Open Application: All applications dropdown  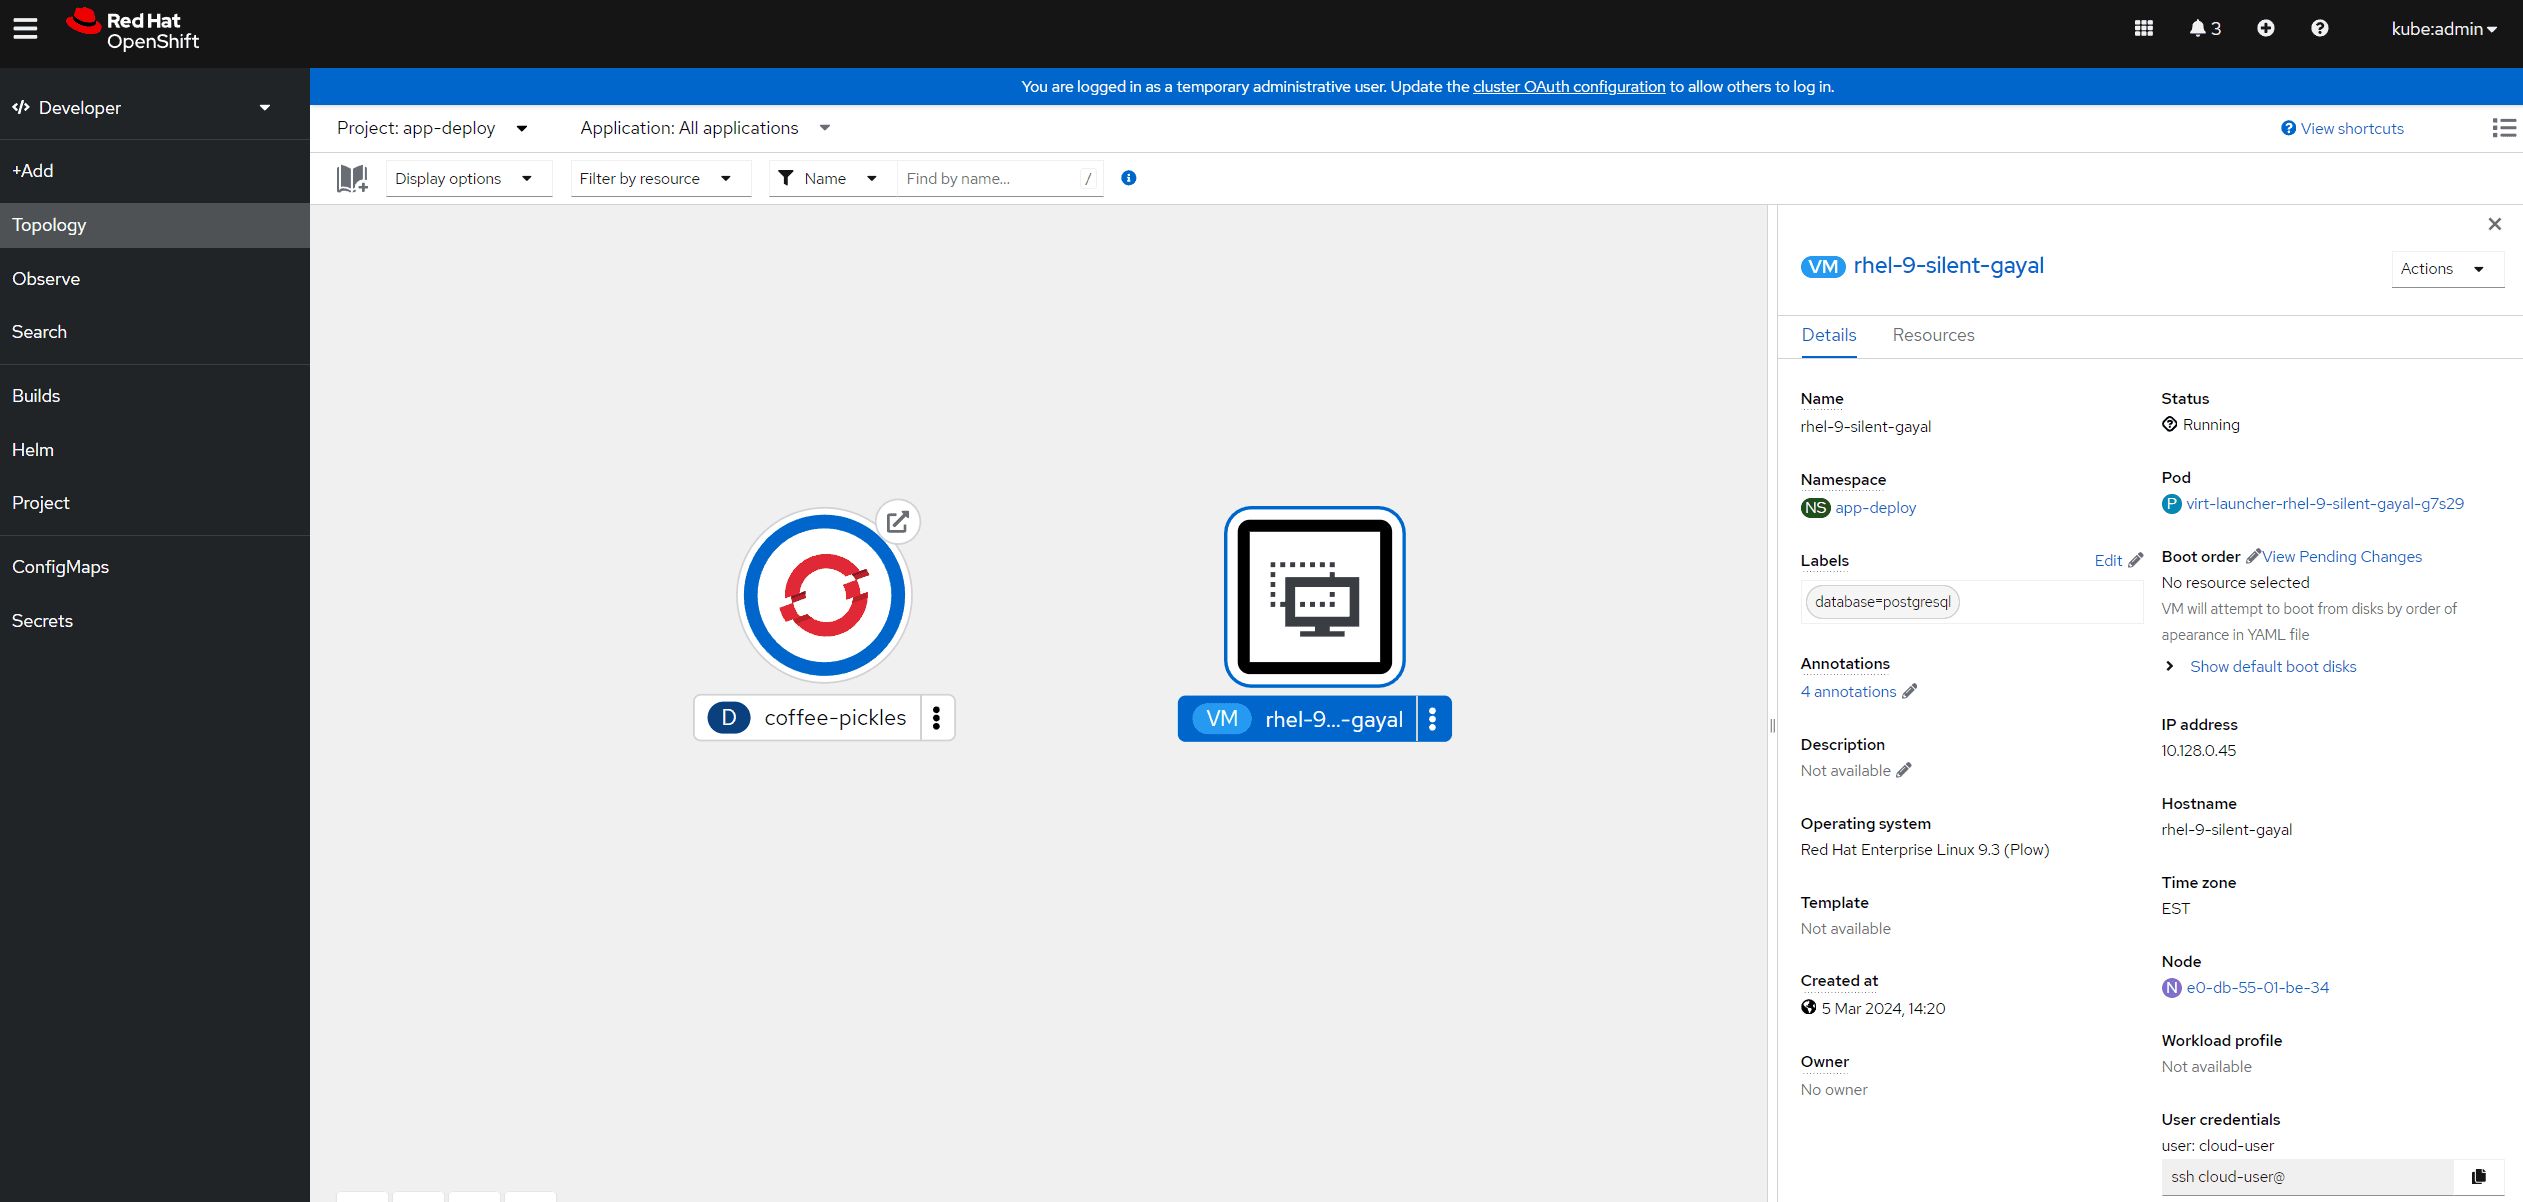coord(705,128)
